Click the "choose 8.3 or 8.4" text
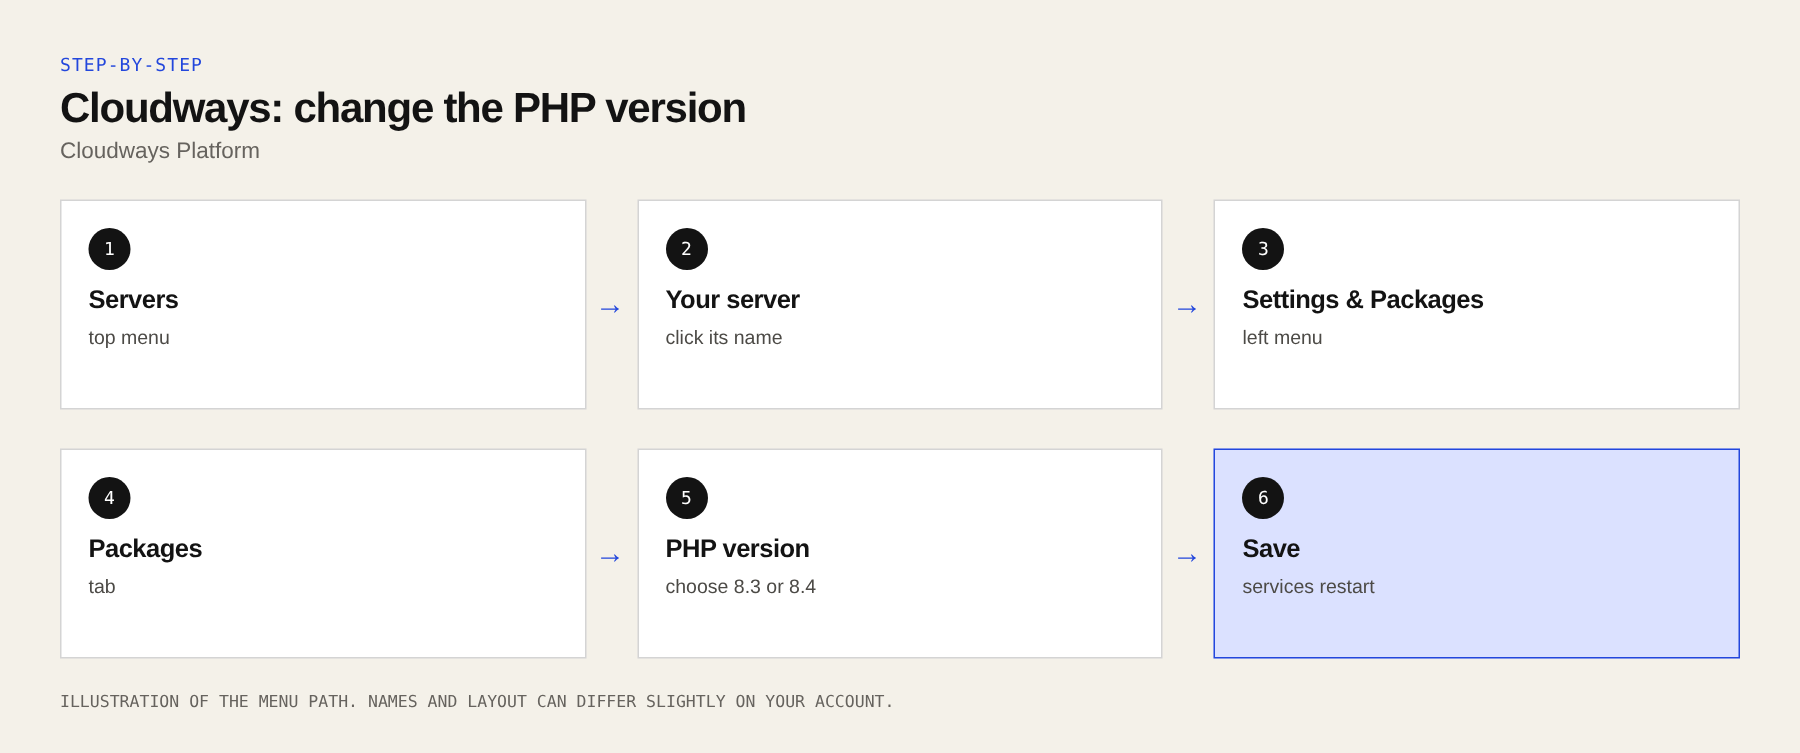The image size is (1800, 753). tap(741, 587)
